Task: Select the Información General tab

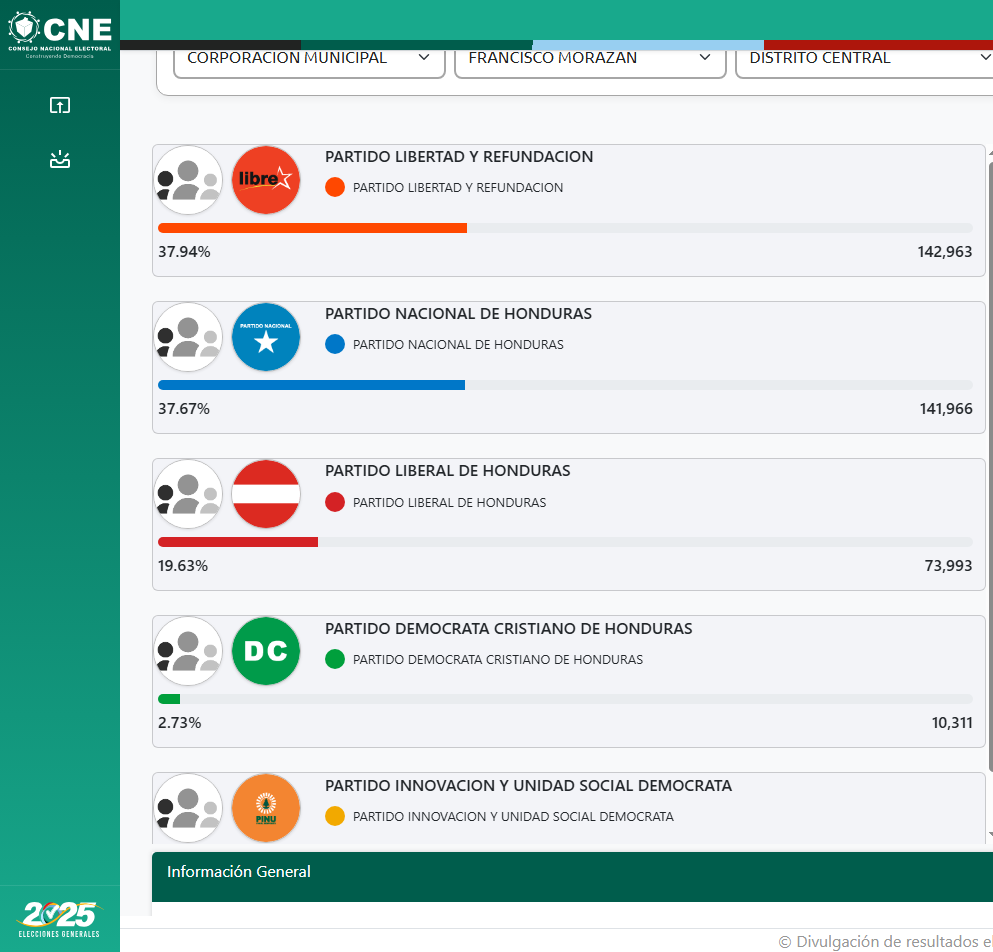Action: 239,872
